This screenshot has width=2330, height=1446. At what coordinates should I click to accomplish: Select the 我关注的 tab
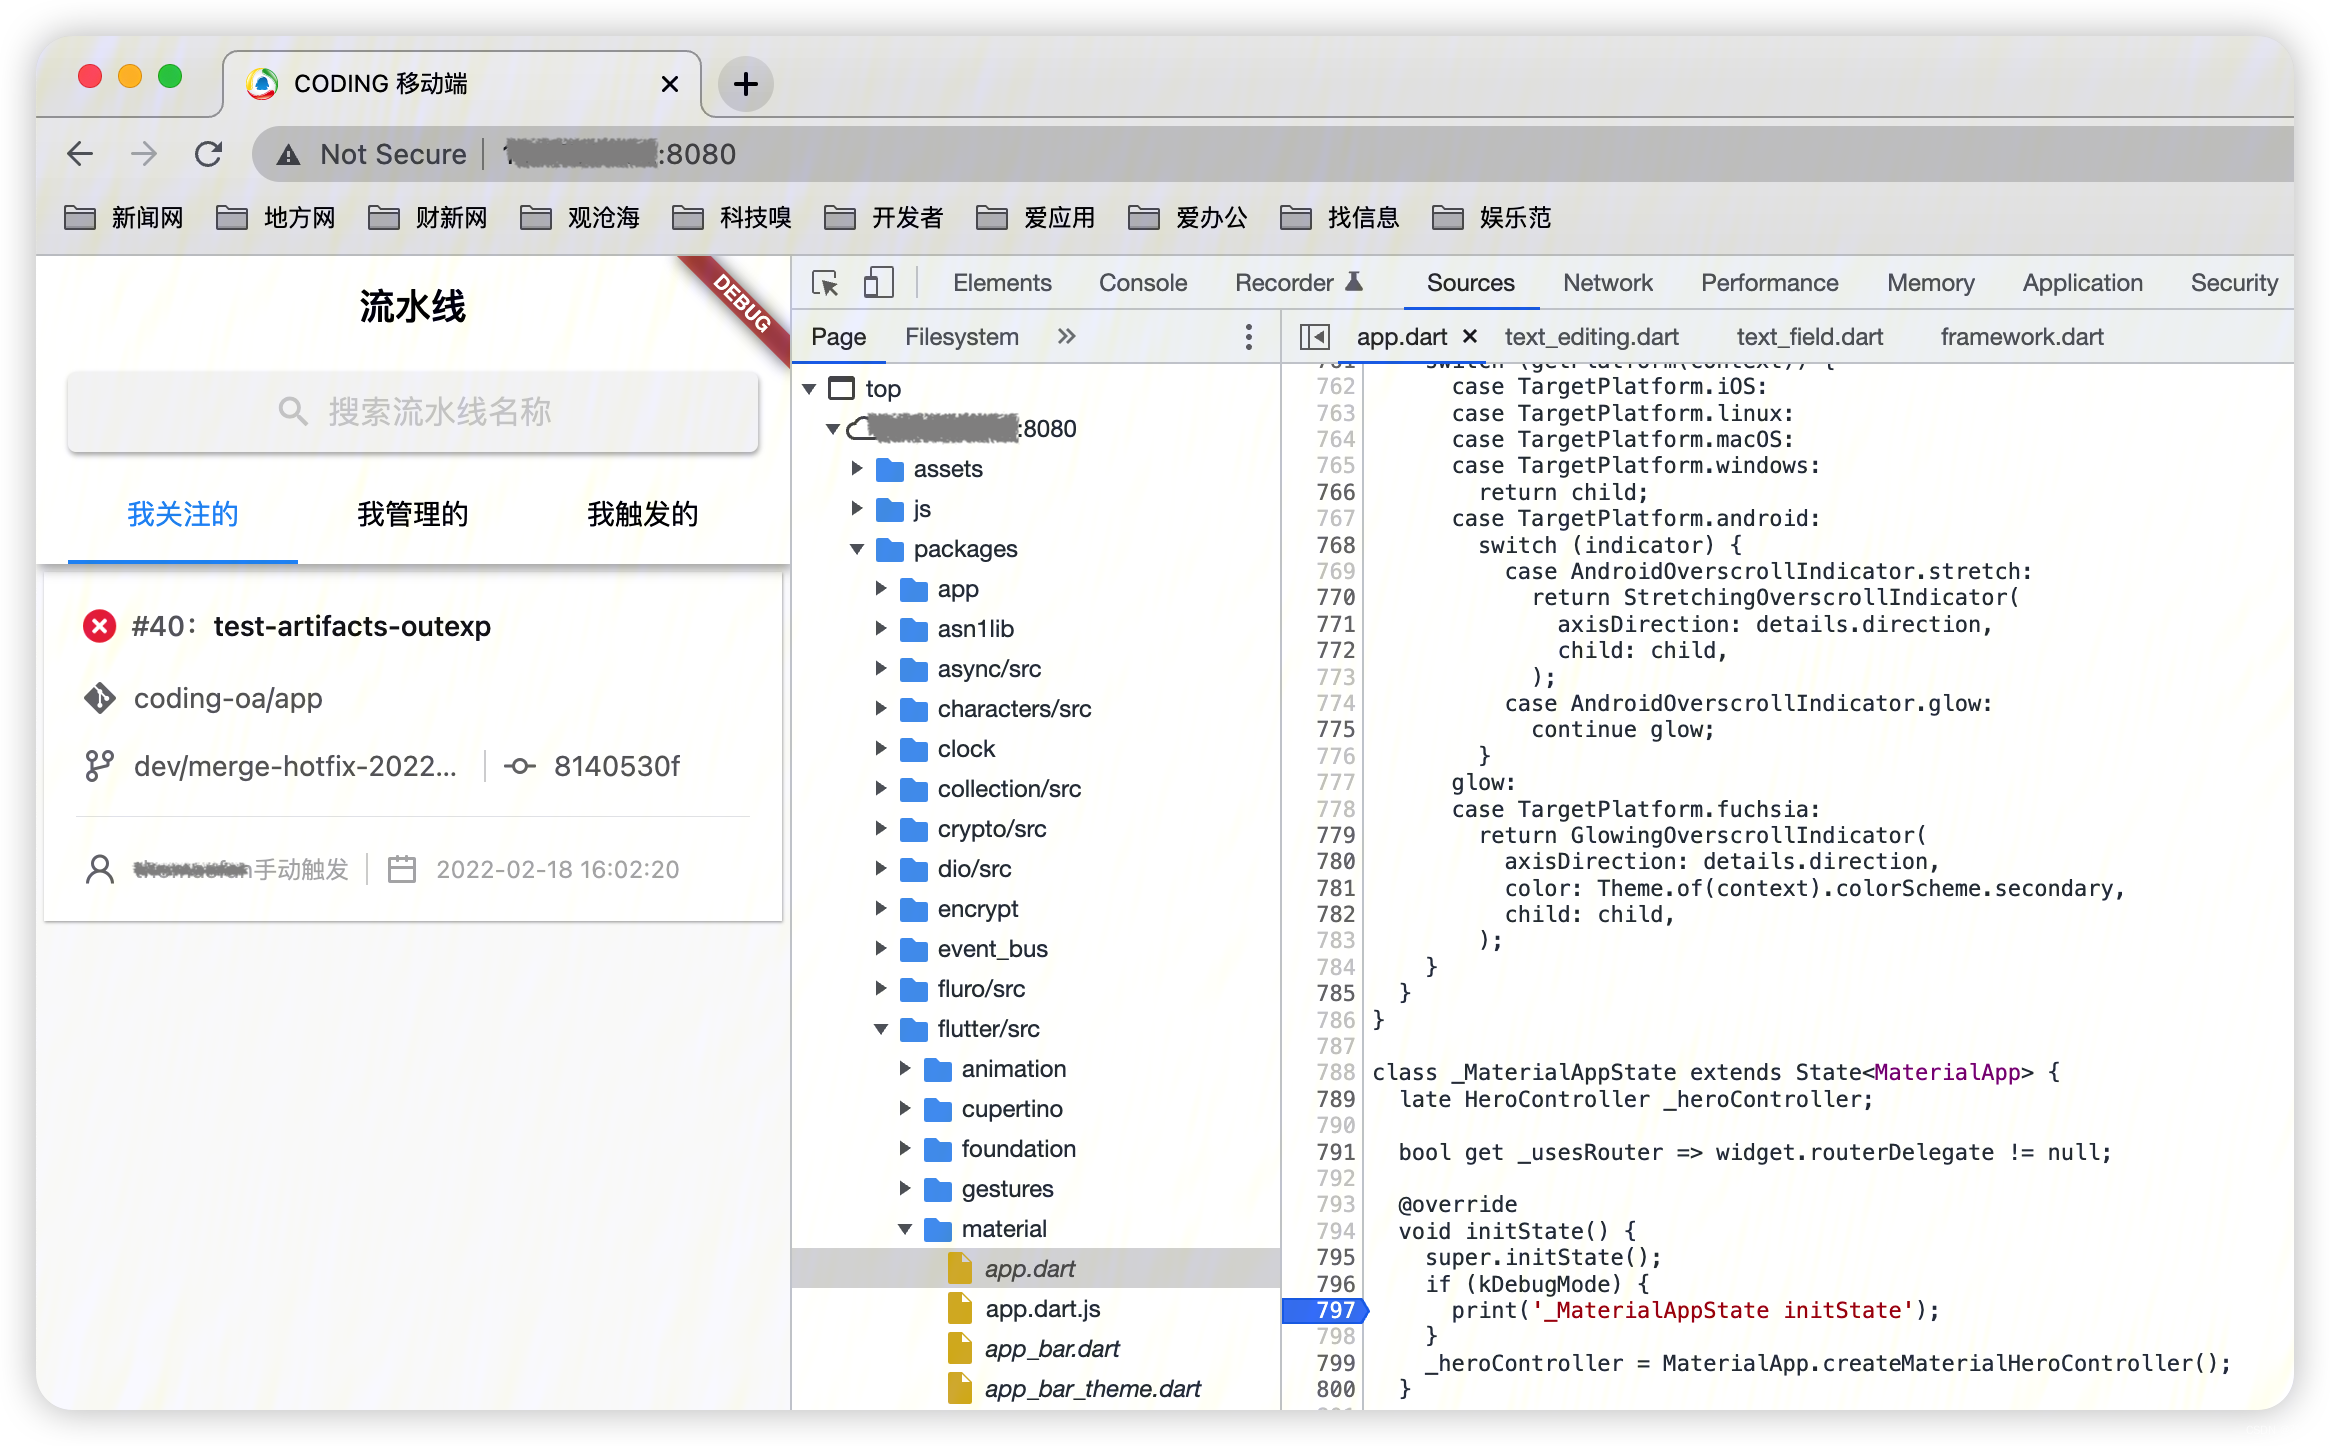tap(183, 514)
